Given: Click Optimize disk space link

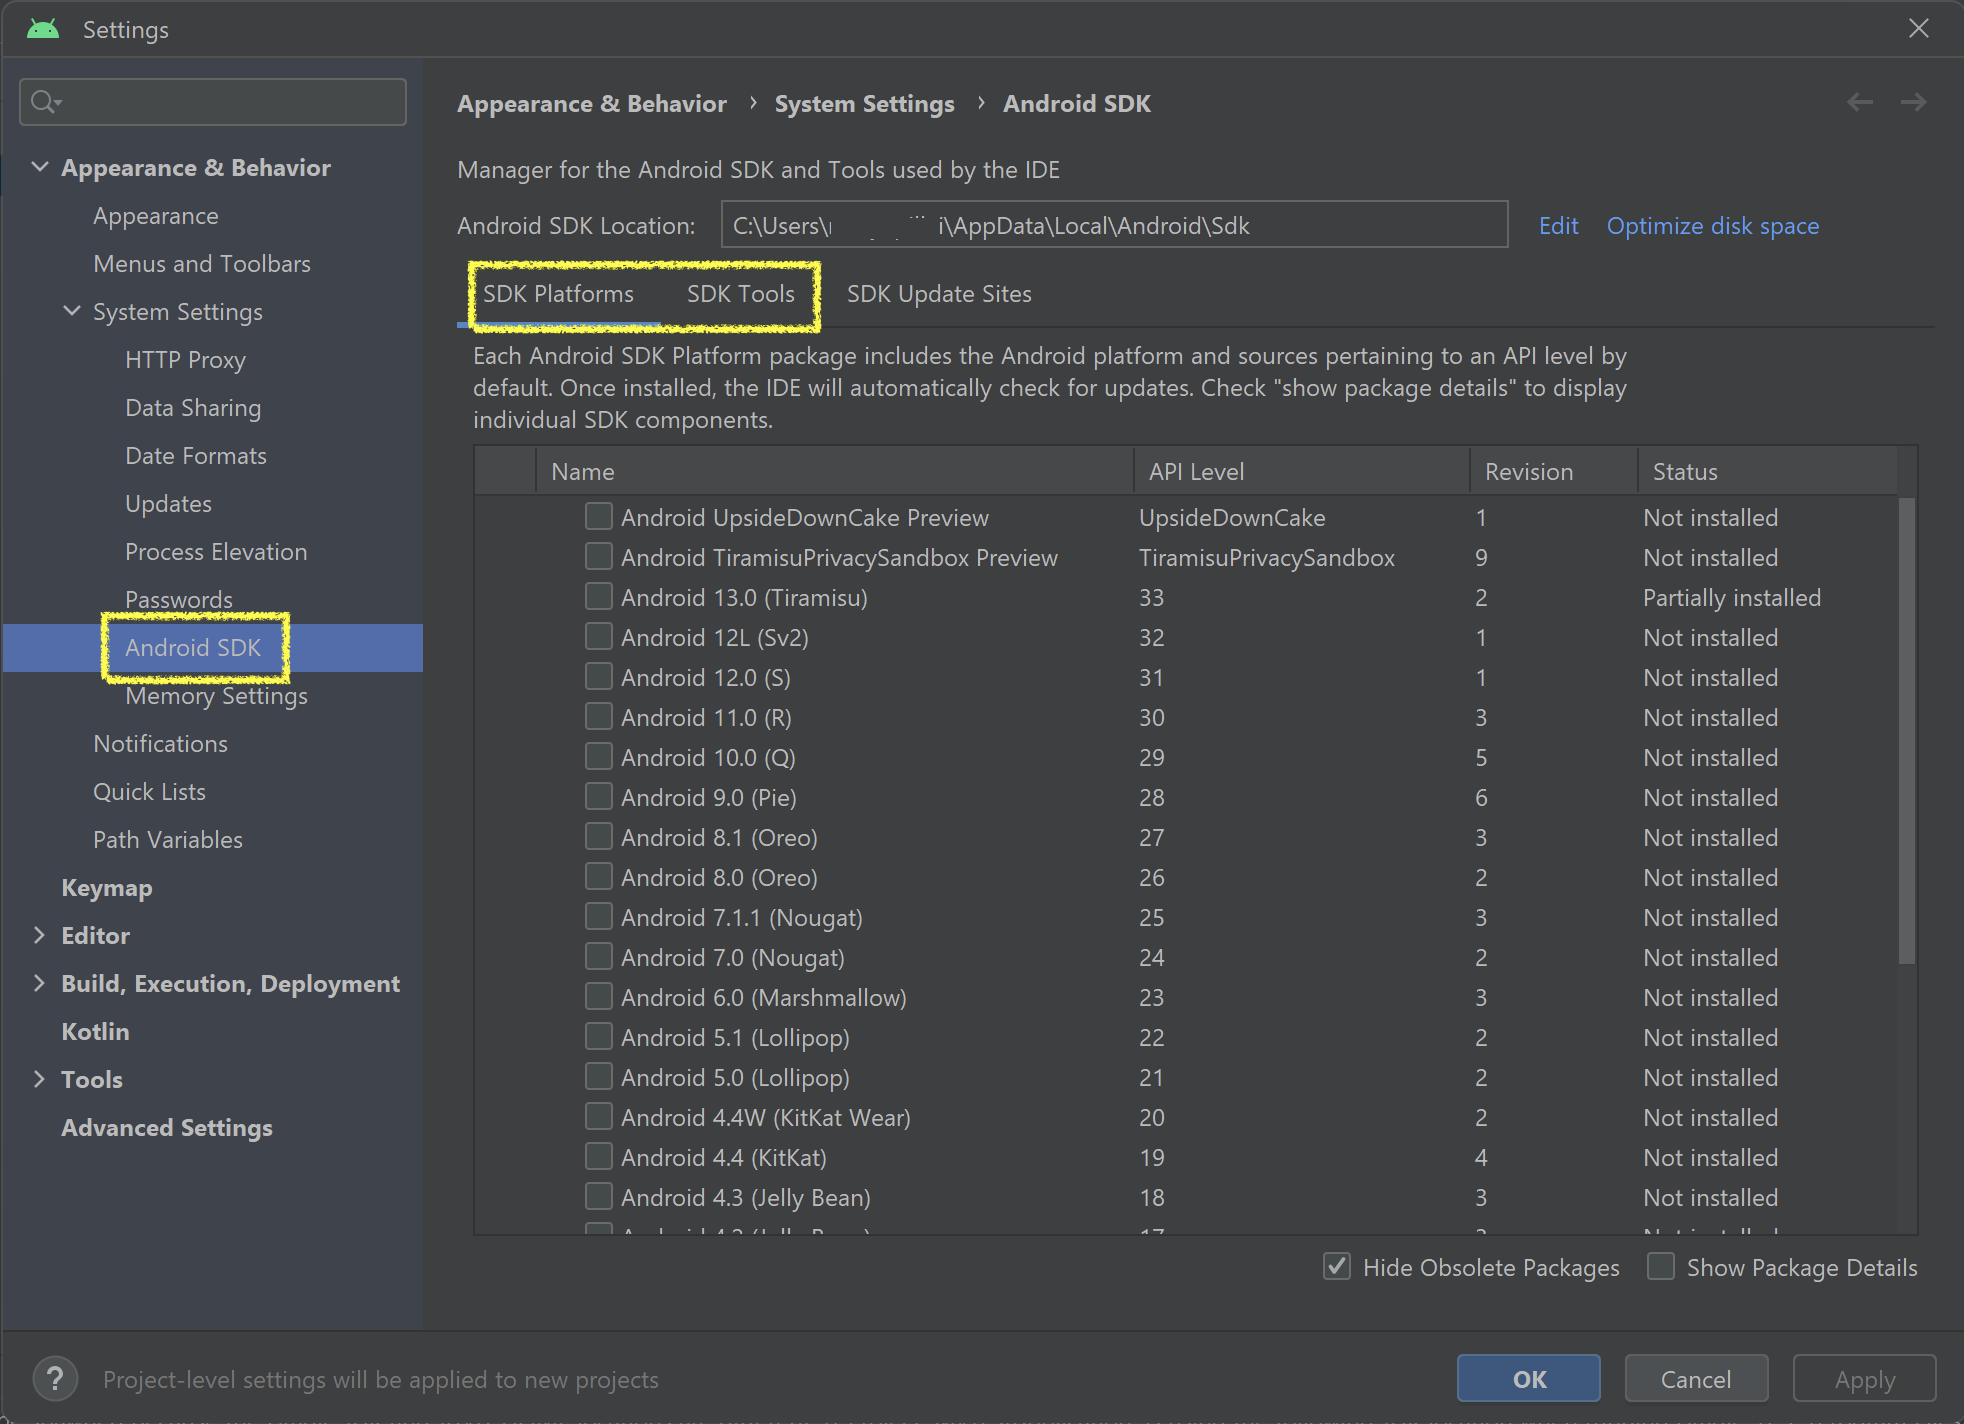Looking at the screenshot, I should click(x=1712, y=226).
